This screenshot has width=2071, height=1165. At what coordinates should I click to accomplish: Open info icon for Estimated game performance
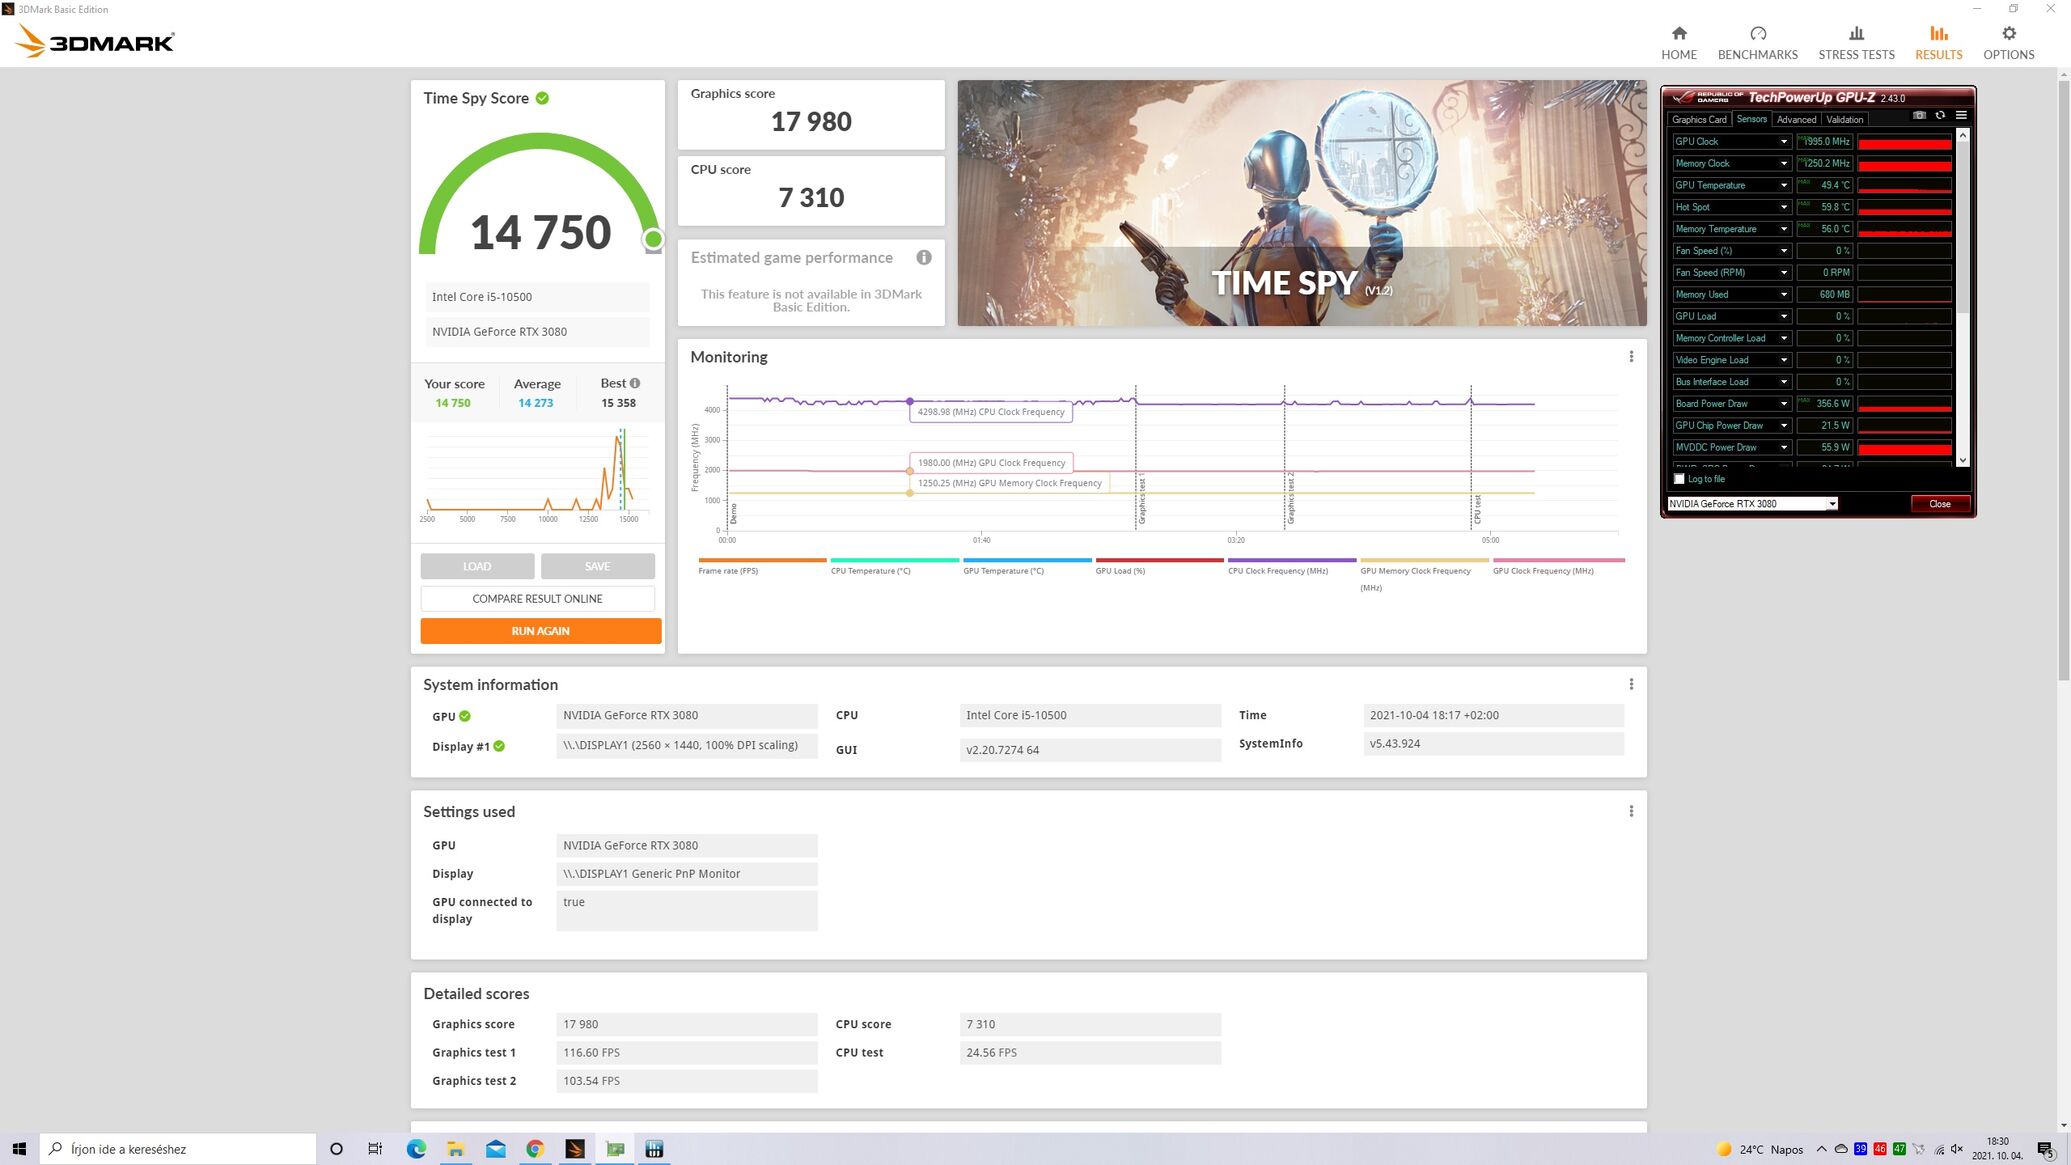point(924,257)
